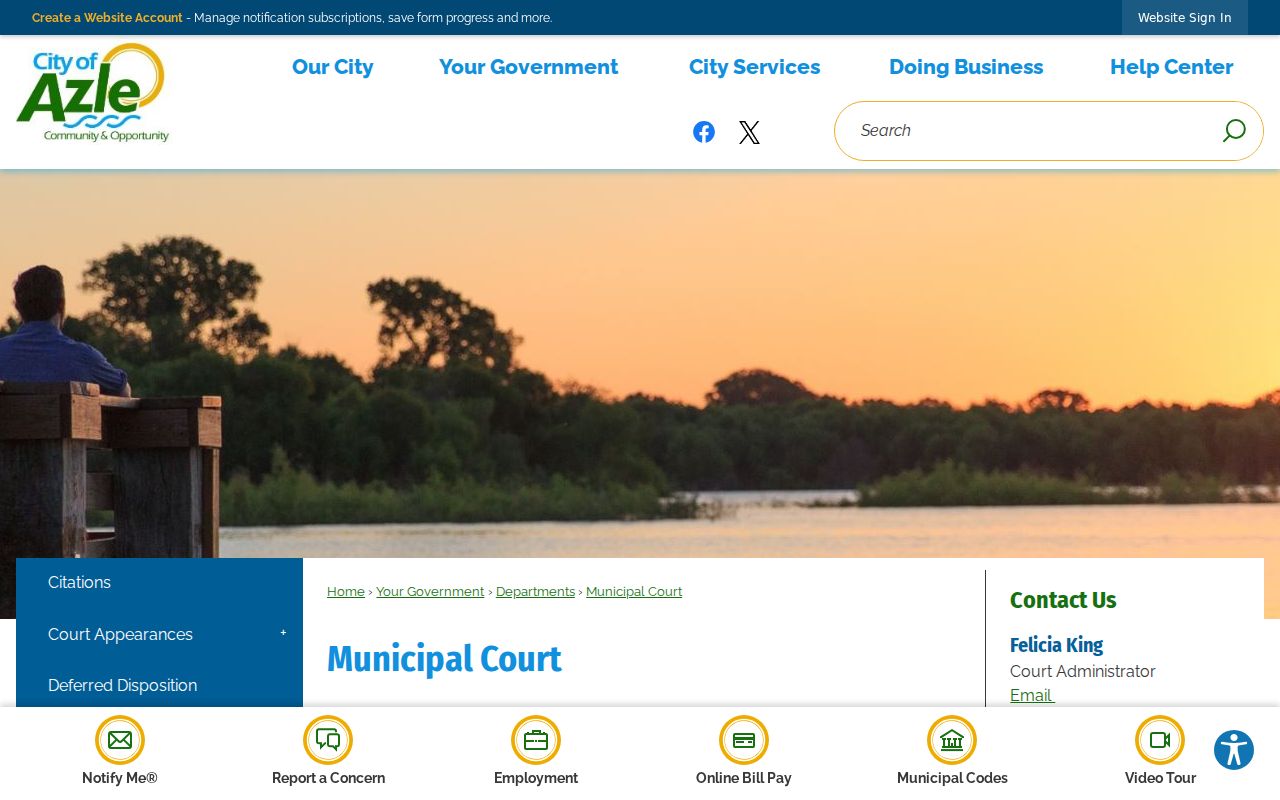Screen dimensions: 1280x800
Task: Click the Departments breadcrumb link
Action: click(535, 592)
